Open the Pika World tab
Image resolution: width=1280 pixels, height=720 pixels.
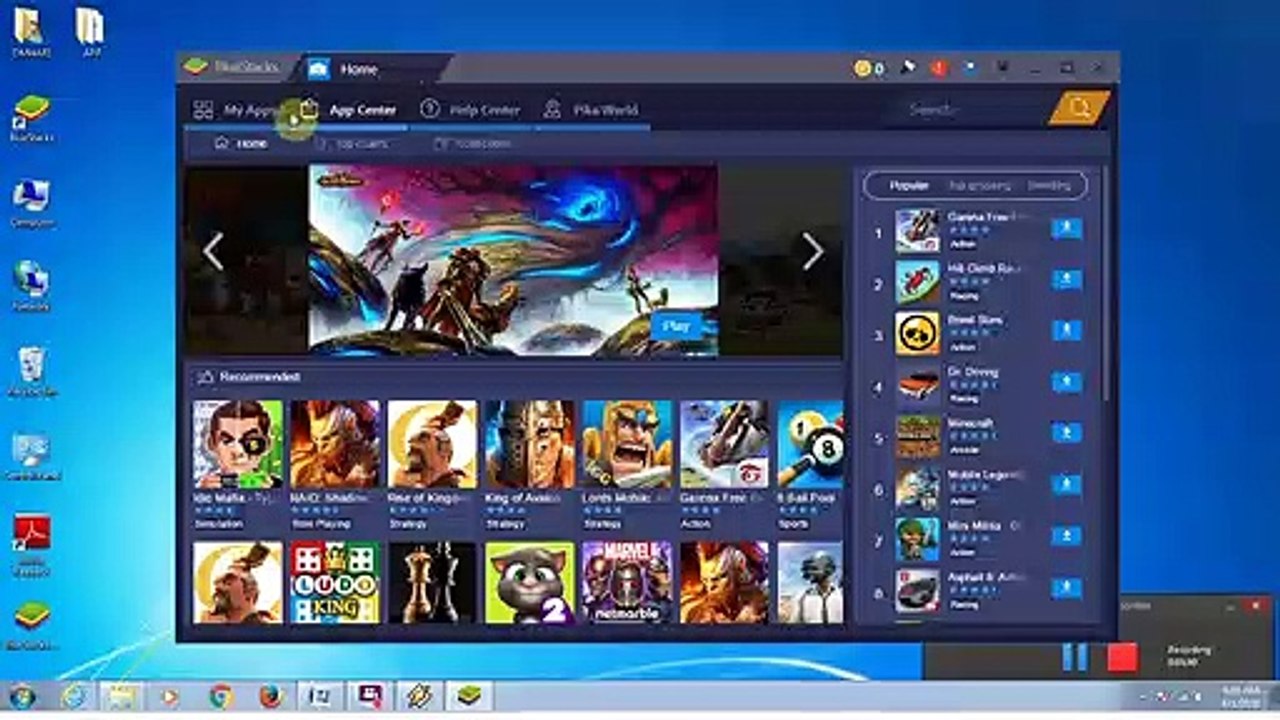tap(590, 110)
